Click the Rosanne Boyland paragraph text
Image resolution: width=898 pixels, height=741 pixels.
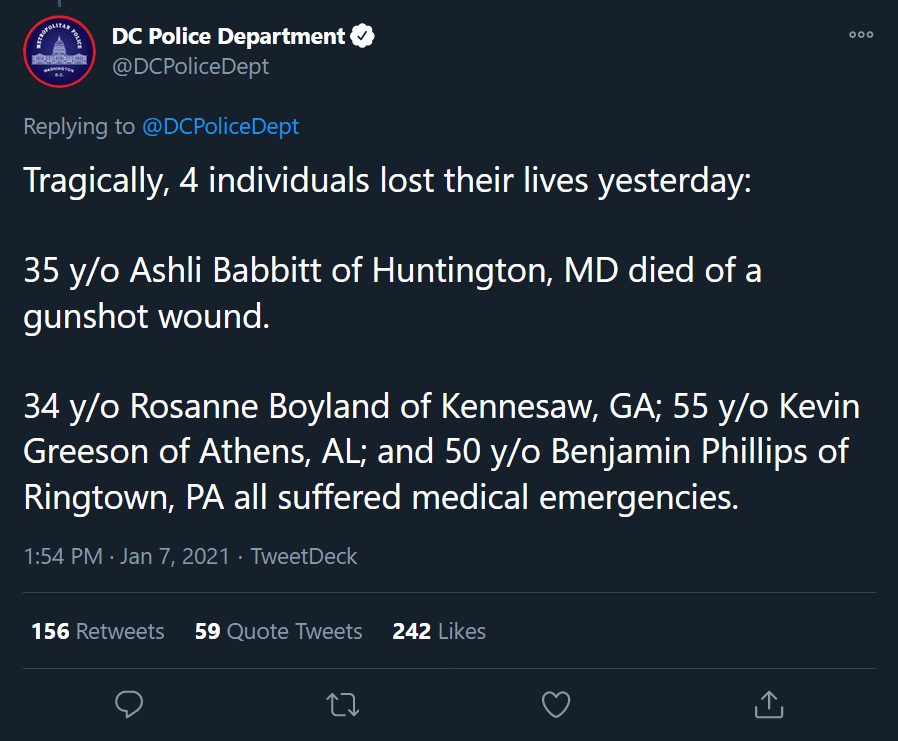[x=442, y=452]
